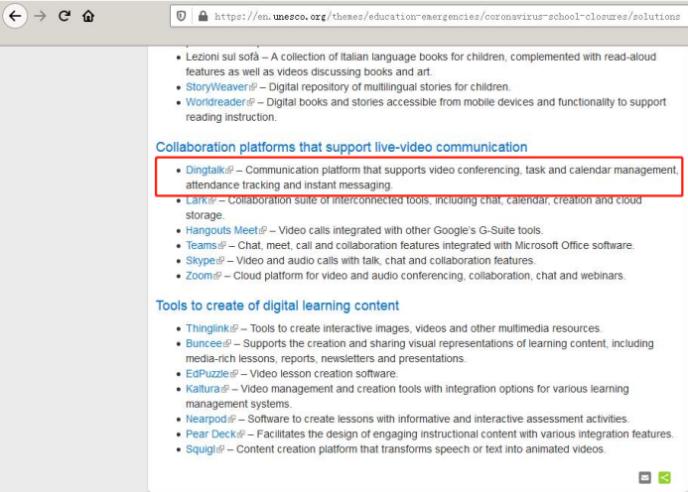Reload the page with the refresh icon

64,16
